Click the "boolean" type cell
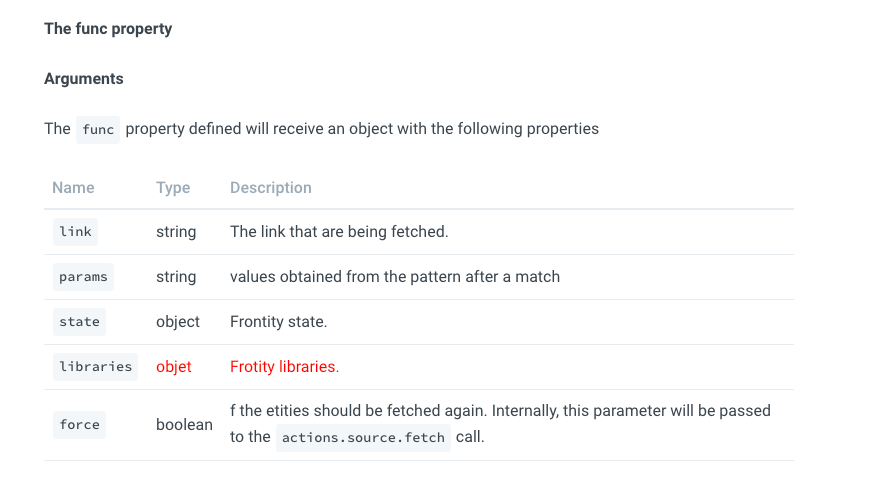Screen dimensions: 878x497 point(184,425)
